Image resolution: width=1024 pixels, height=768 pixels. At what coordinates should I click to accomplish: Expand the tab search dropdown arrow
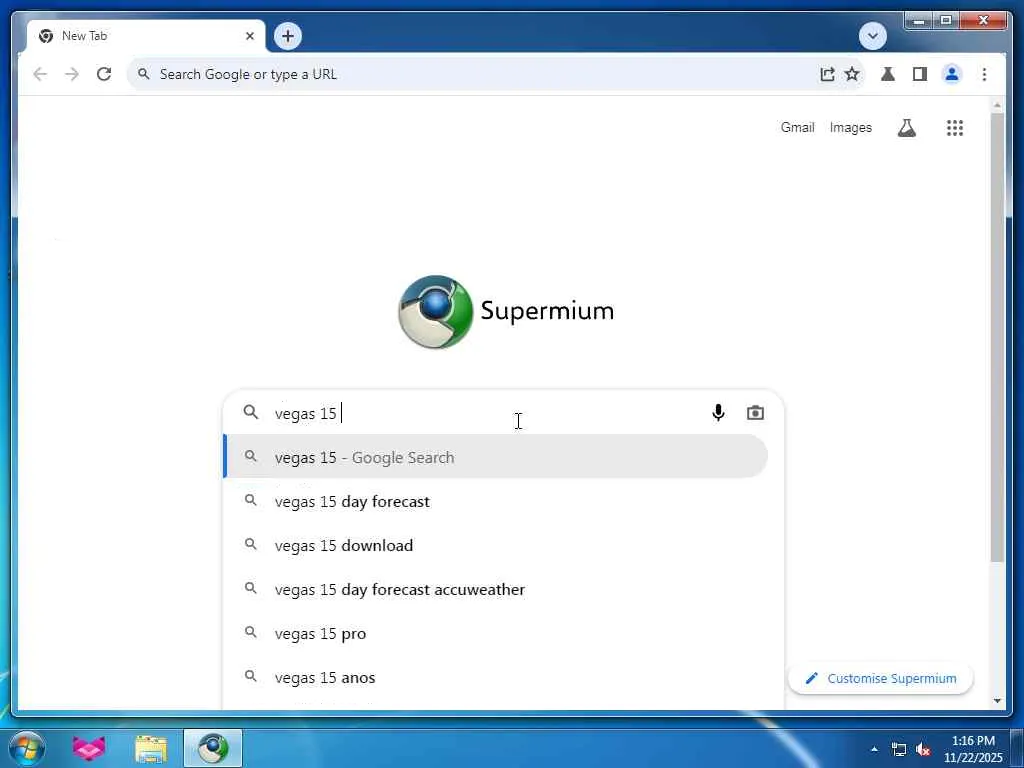tap(872, 36)
